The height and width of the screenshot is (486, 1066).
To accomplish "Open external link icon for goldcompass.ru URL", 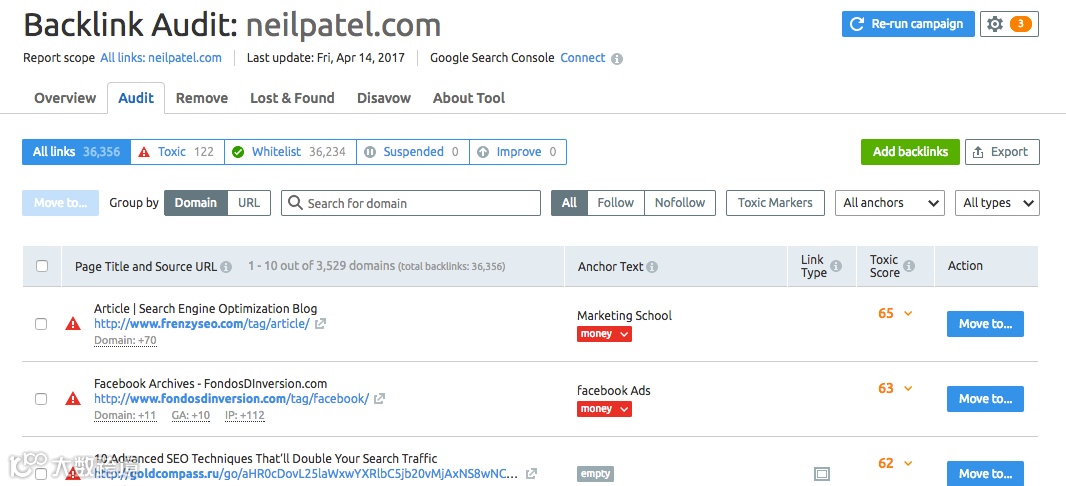I will (x=532, y=473).
